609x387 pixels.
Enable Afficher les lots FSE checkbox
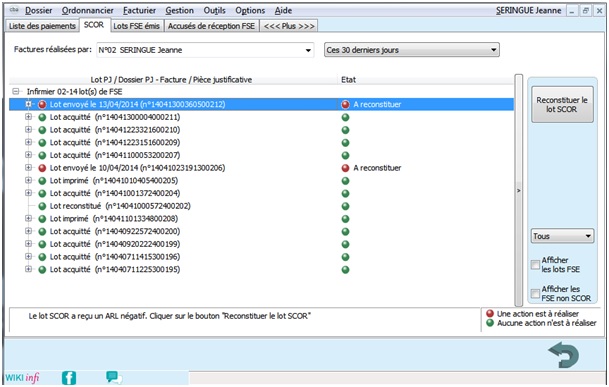click(535, 265)
